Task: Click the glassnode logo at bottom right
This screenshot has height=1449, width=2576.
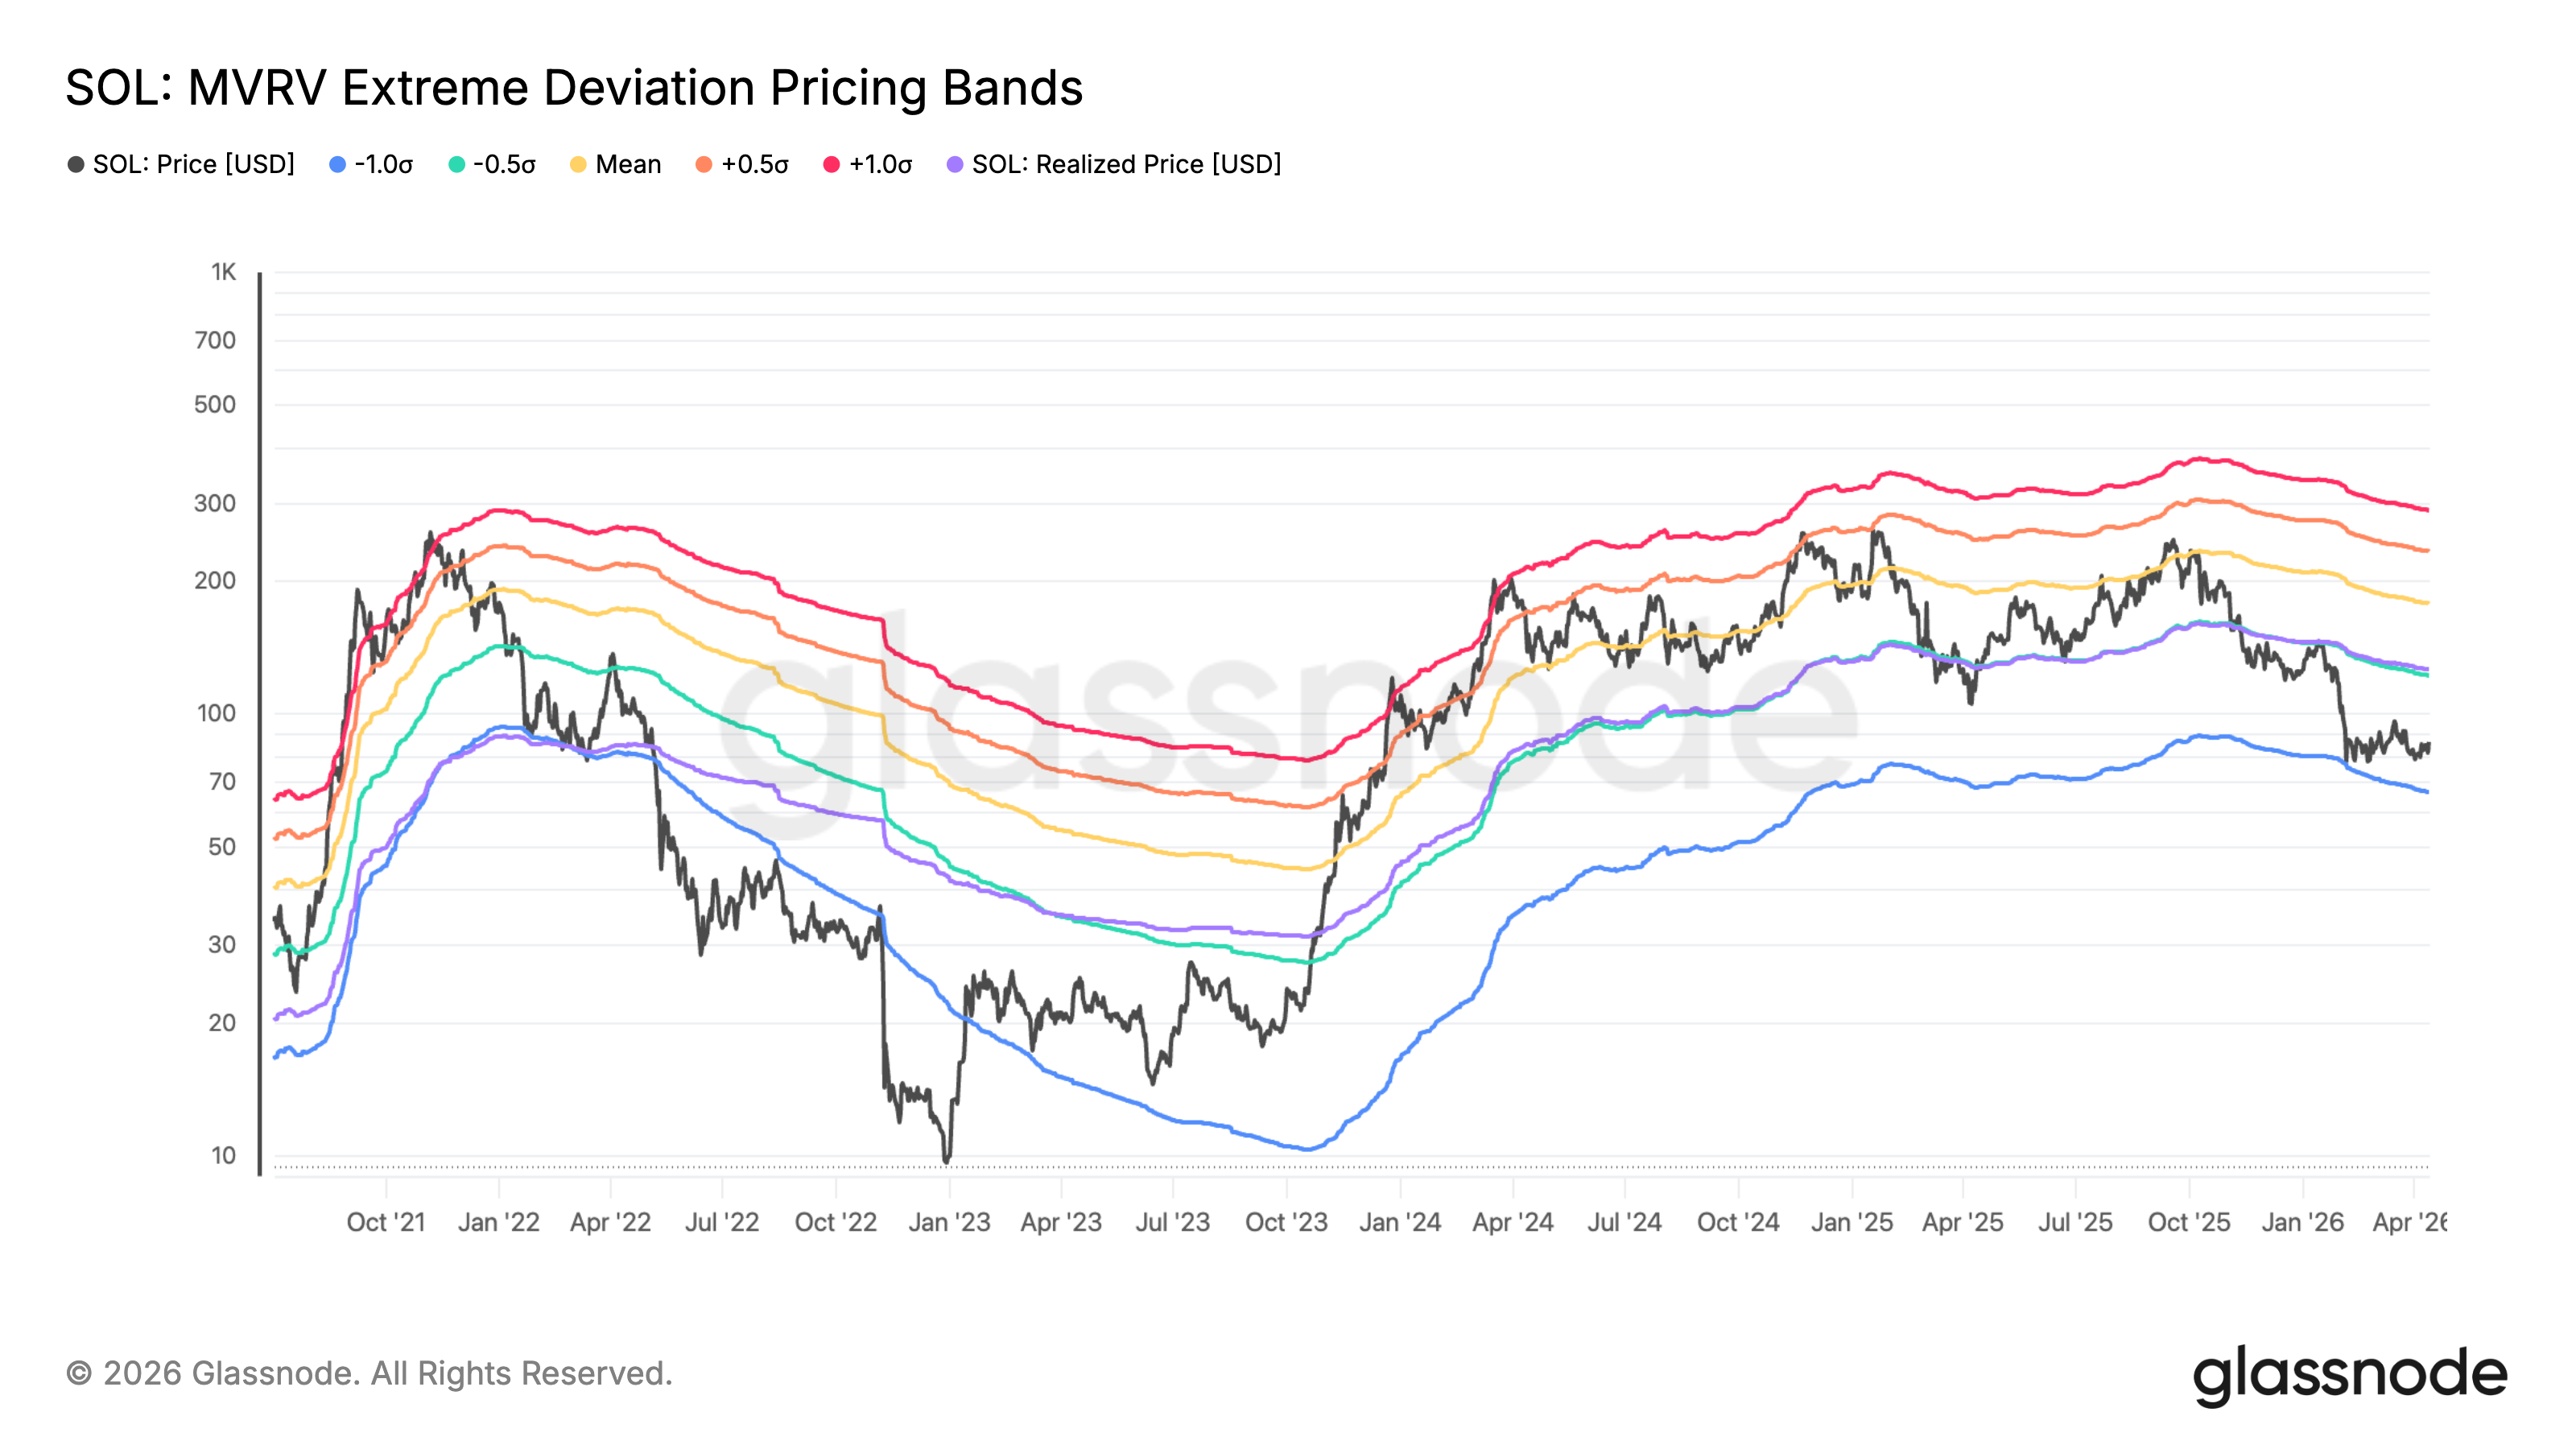Action: click(2349, 1376)
